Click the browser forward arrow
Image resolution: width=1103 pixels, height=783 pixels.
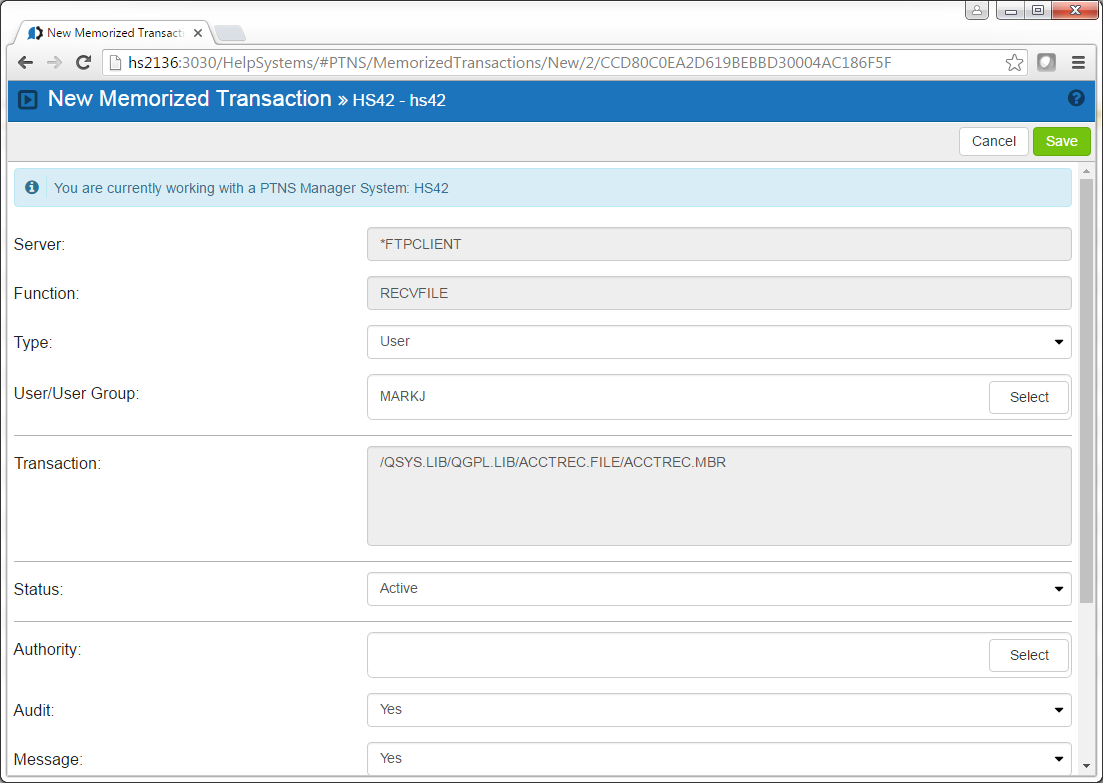55,62
